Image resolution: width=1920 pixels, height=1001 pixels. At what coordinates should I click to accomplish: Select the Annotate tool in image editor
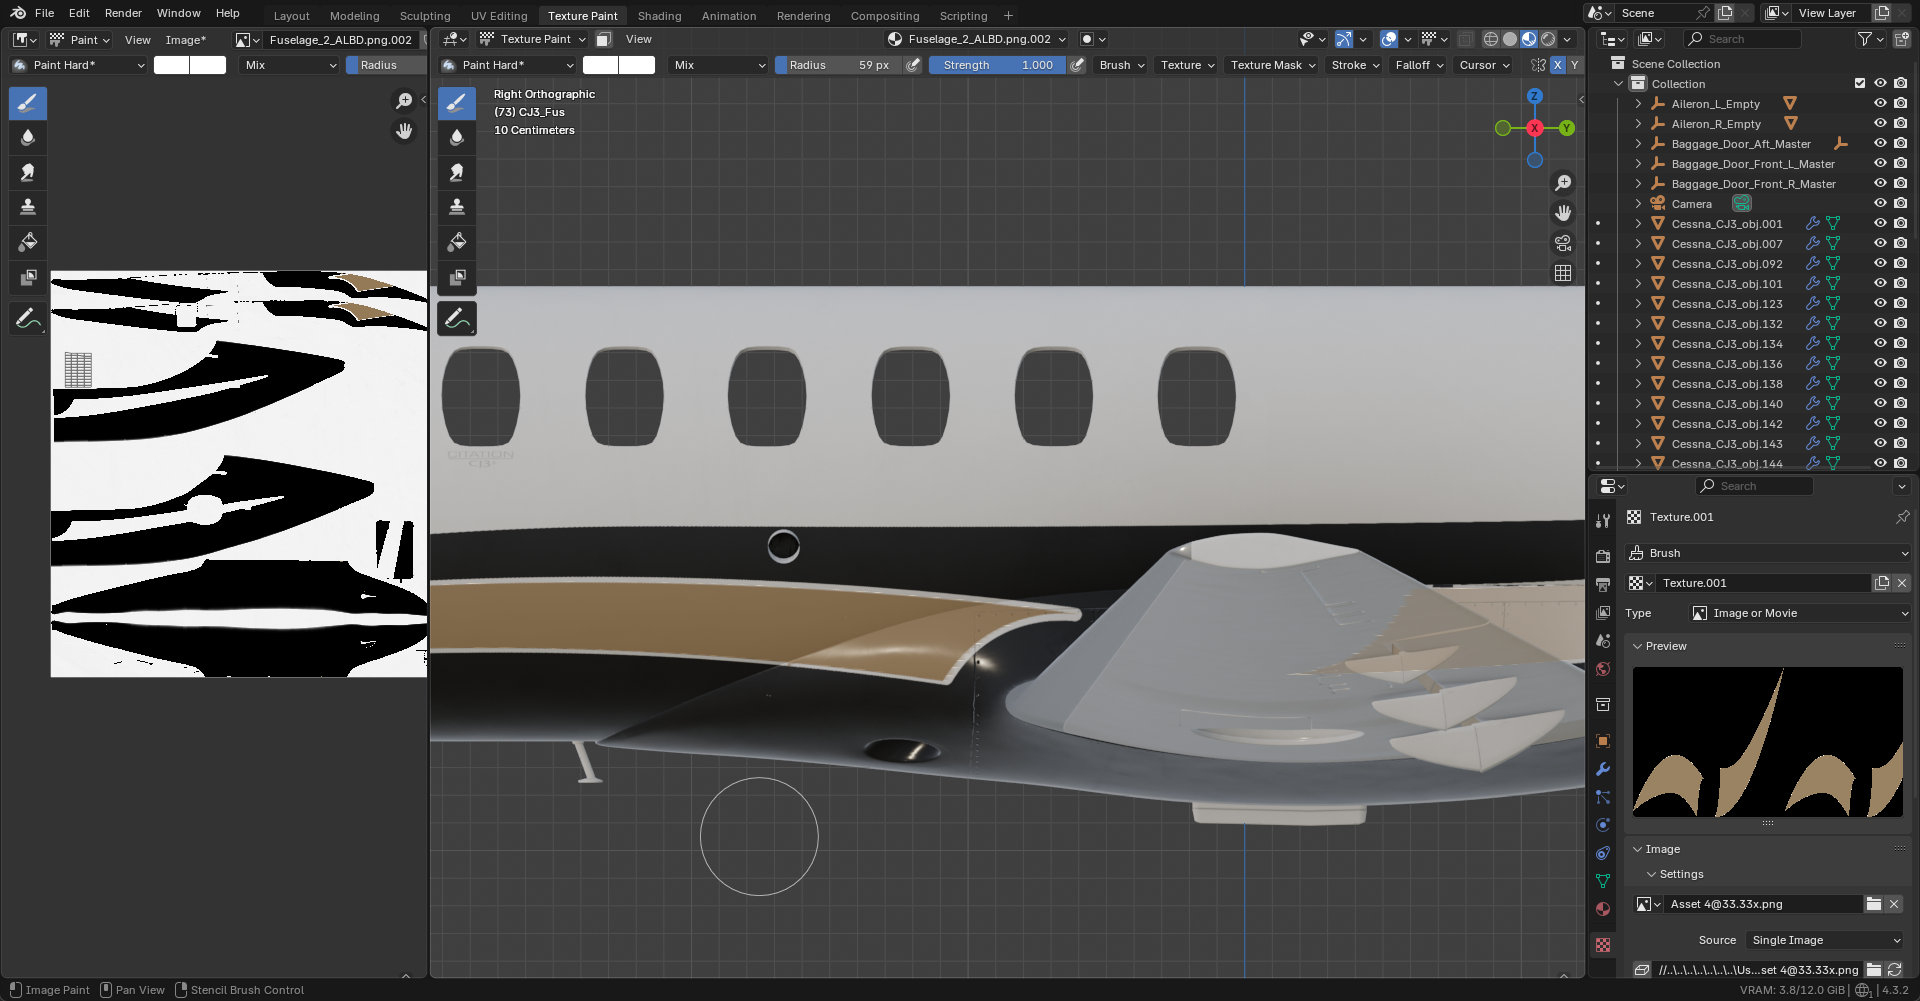tap(28, 319)
